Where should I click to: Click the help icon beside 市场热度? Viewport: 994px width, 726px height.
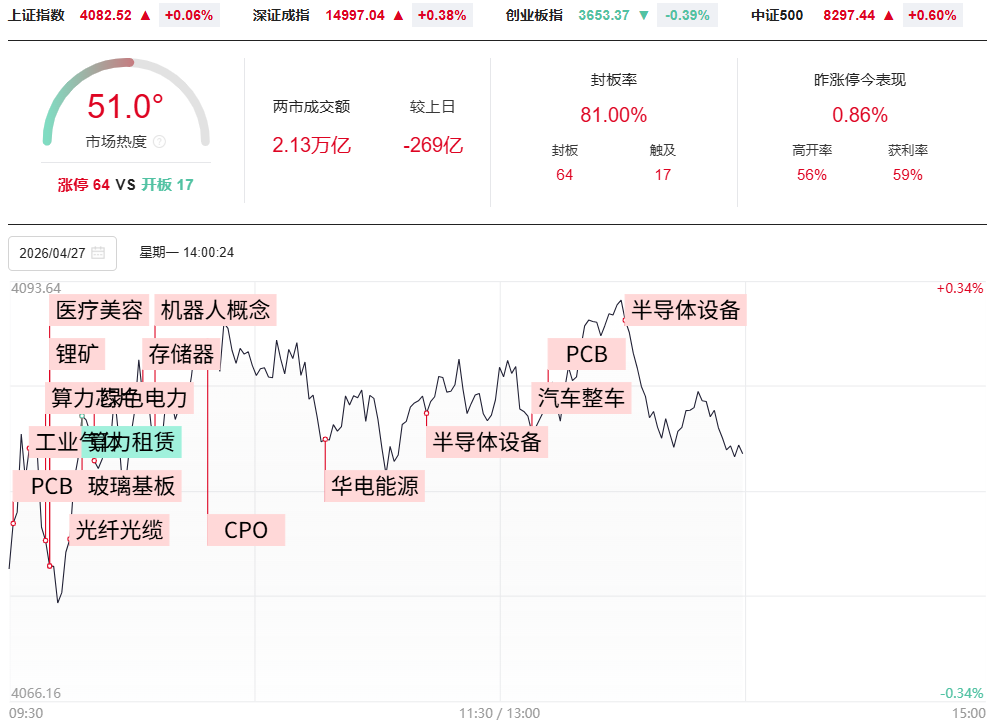[160, 142]
